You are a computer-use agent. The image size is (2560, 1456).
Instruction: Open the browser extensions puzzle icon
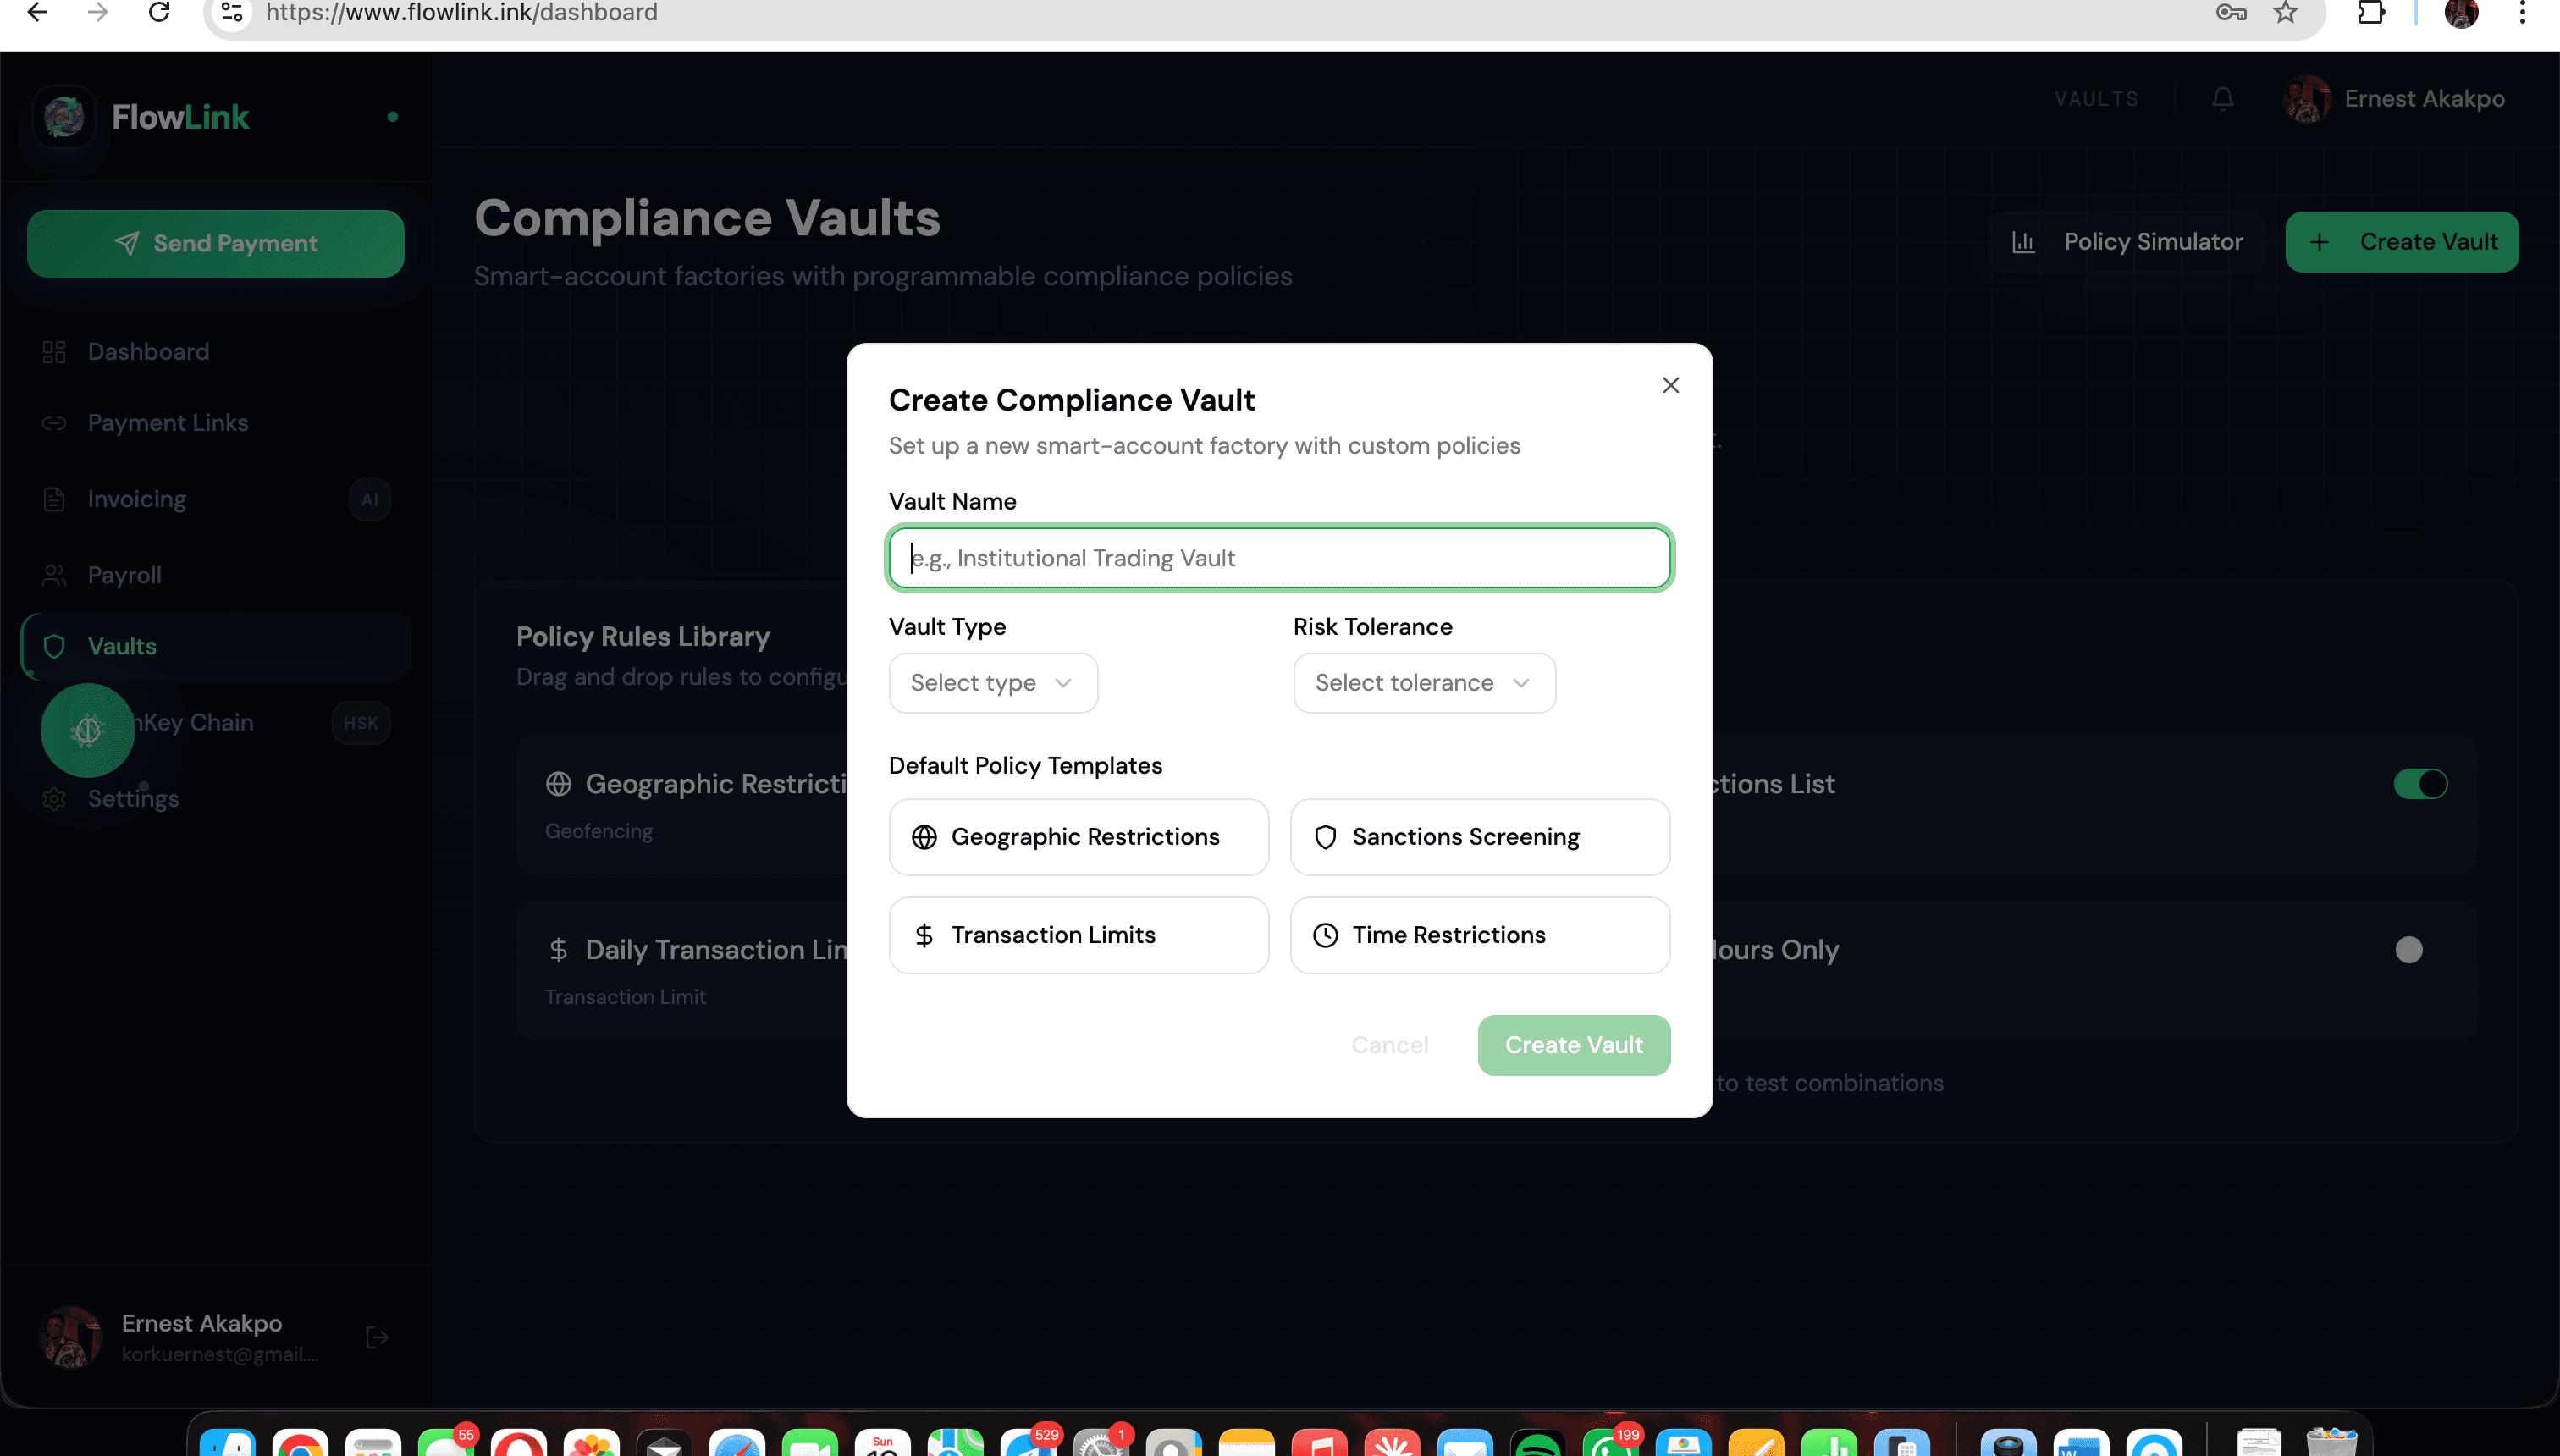(2371, 13)
